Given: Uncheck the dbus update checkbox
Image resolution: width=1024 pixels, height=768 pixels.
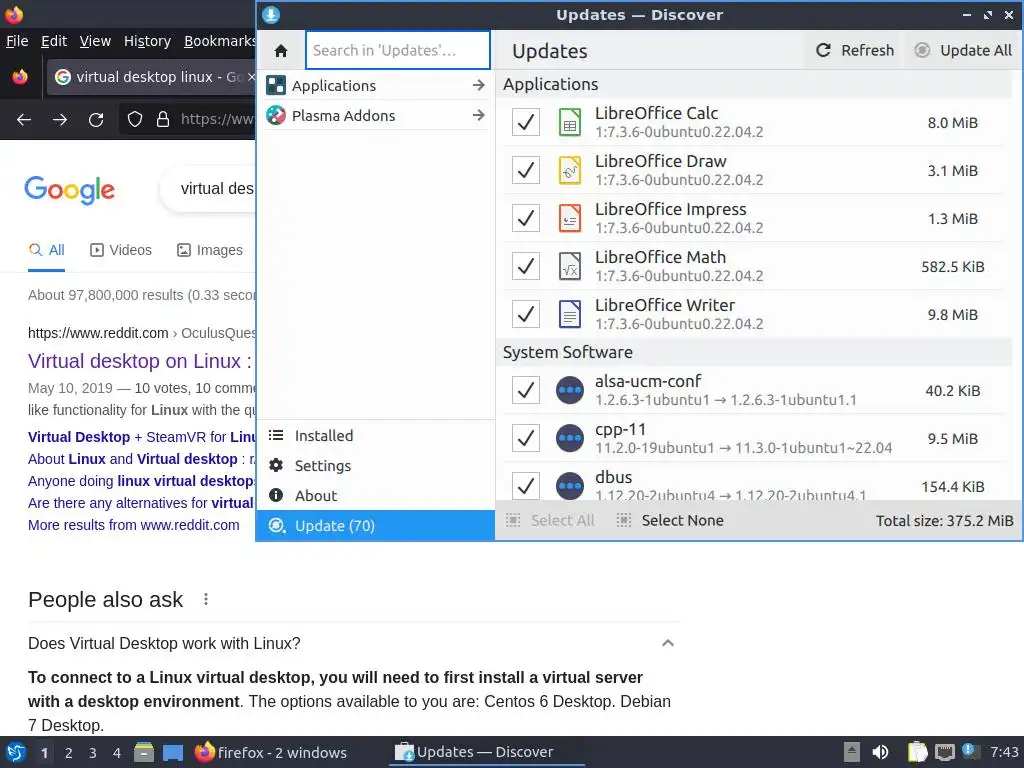Looking at the screenshot, I should [x=526, y=486].
